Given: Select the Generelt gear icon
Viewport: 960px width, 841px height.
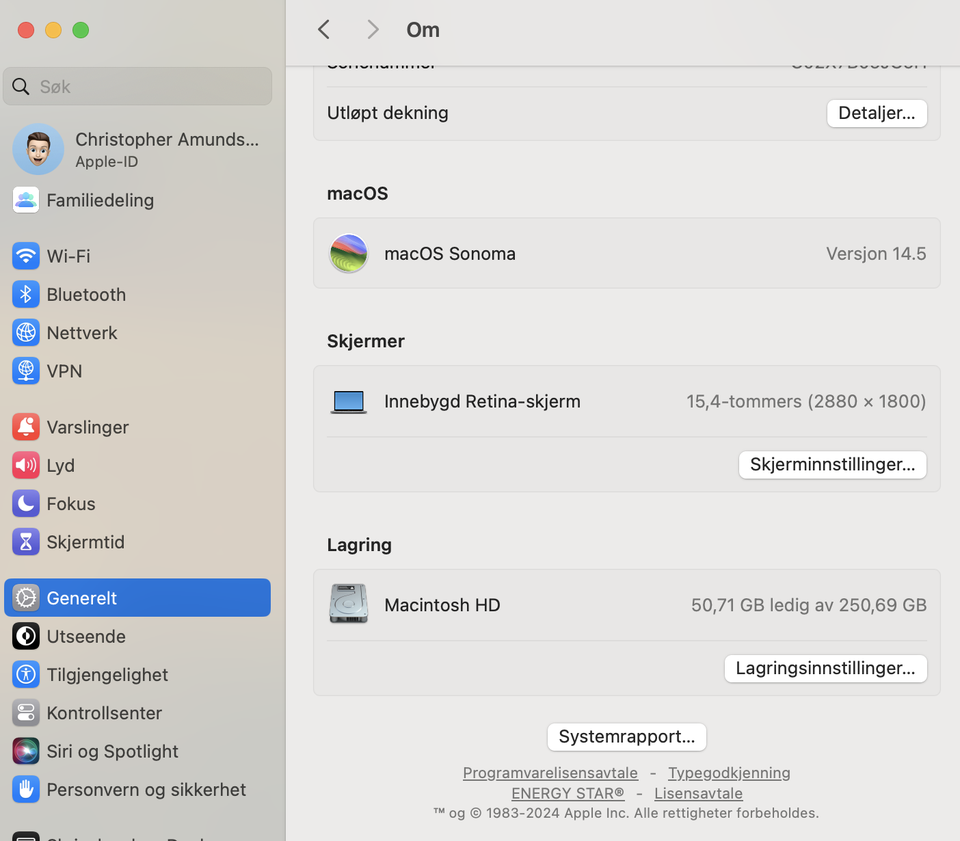Looking at the screenshot, I should point(26,597).
